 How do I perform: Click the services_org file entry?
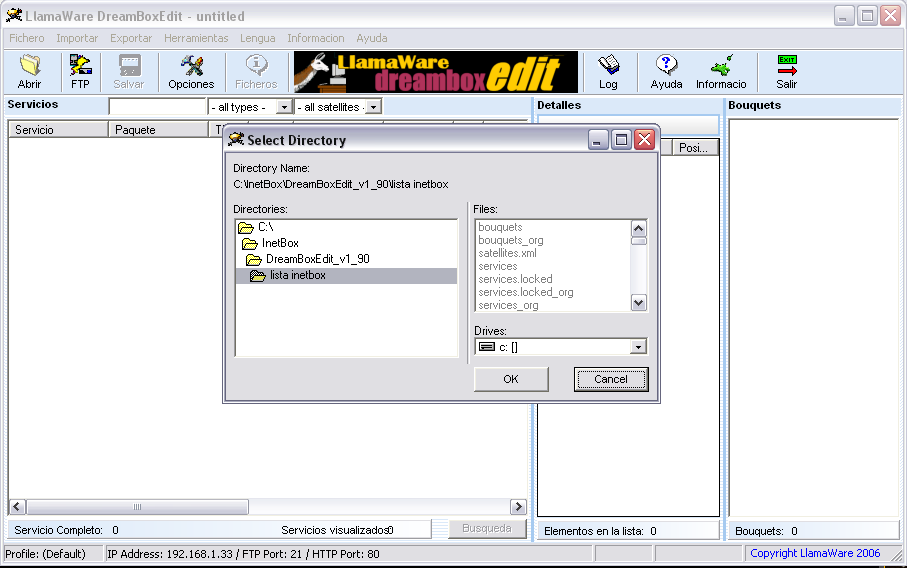(508, 305)
